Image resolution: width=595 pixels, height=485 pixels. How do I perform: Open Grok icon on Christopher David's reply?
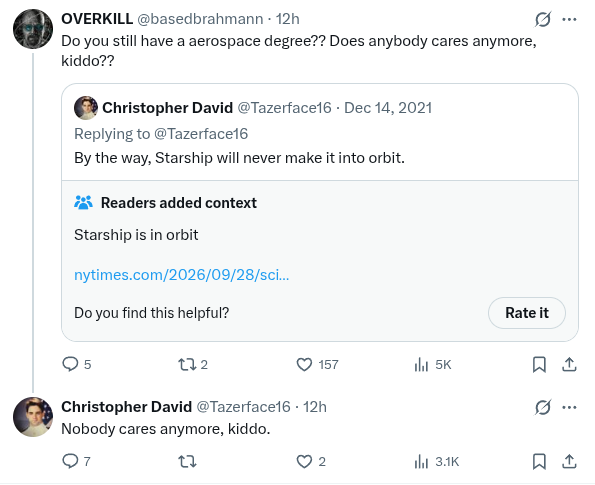543,407
